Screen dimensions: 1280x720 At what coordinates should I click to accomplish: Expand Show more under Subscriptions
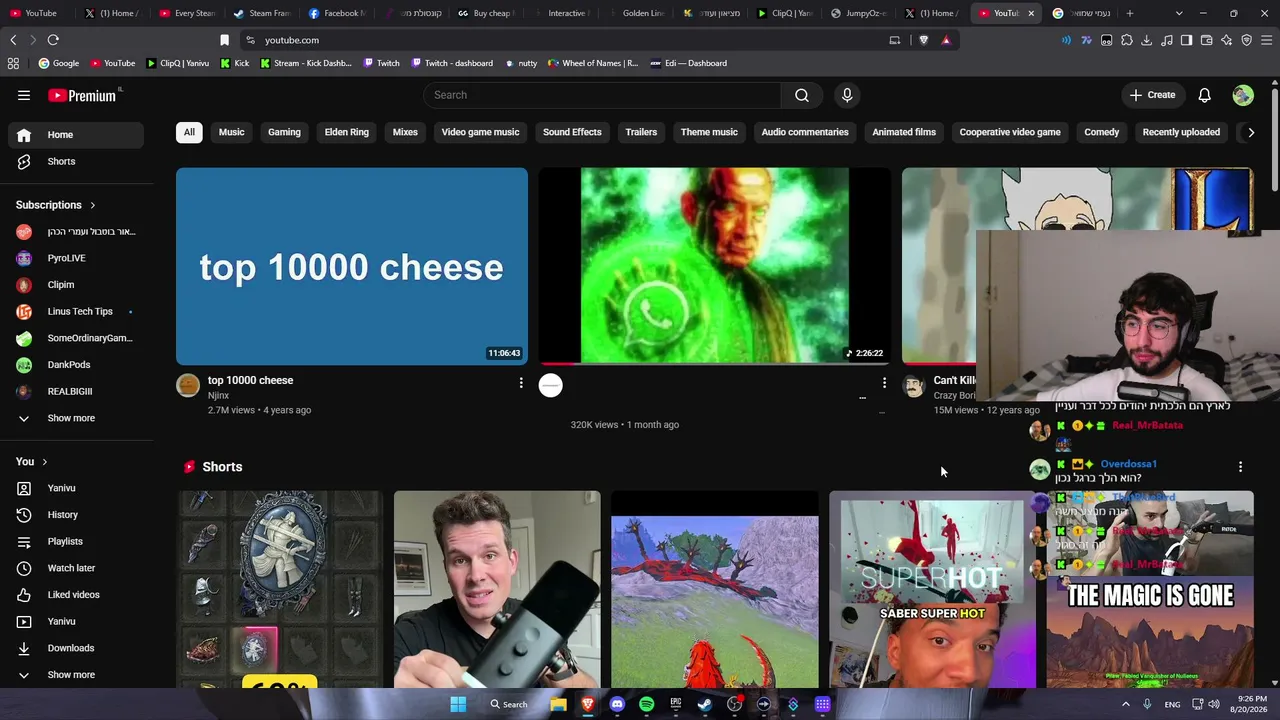71,418
